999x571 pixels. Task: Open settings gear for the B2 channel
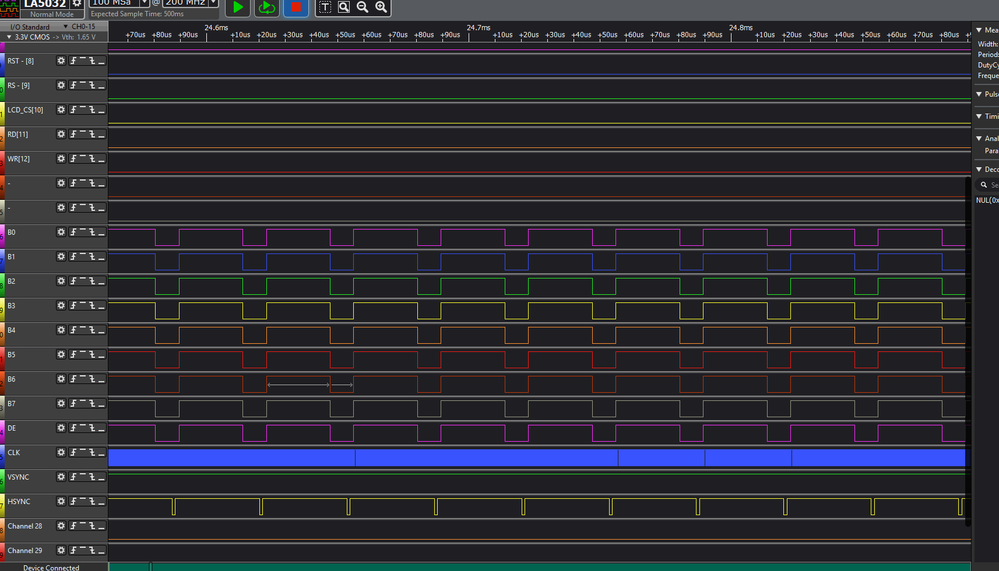[61, 280]
